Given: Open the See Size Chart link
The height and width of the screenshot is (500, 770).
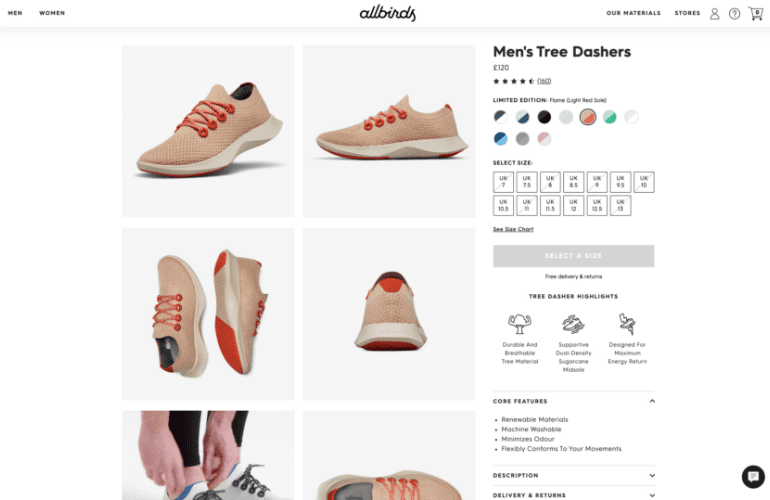Looking at the screenshot, I should pyautogui.click(x=513, y=229).
